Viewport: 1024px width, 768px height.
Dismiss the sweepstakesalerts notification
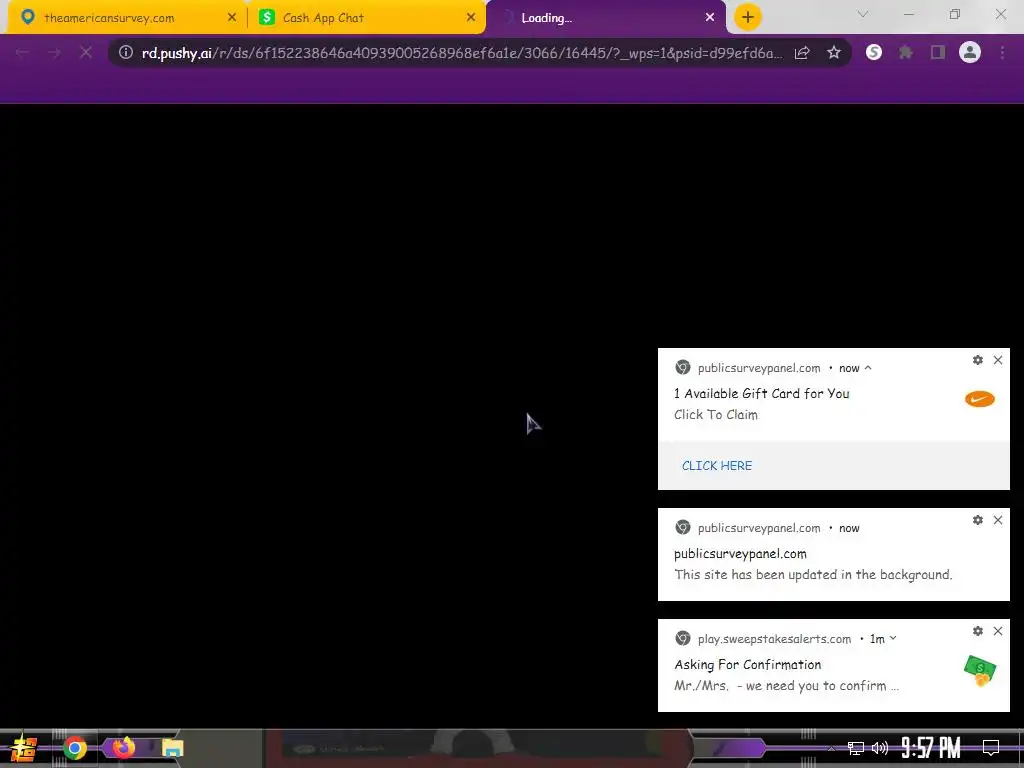(x=998, y=631)
